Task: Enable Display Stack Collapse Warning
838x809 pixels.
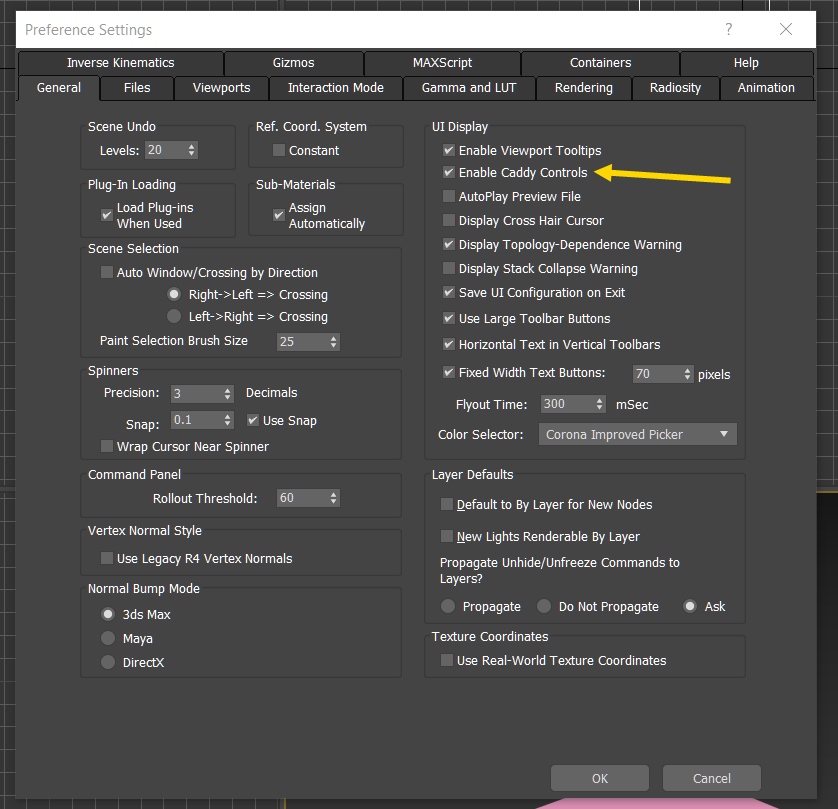Action: click(449, 268)
